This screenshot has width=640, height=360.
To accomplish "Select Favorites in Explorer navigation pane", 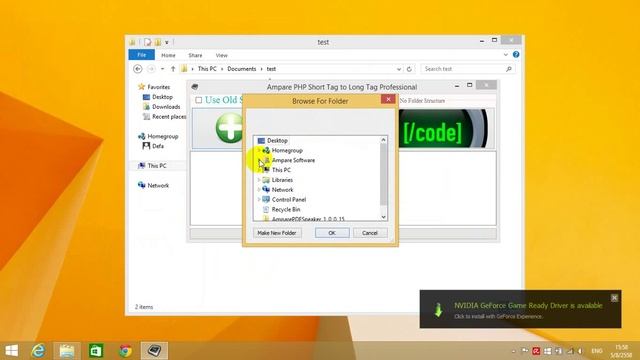I will point(158,87).
